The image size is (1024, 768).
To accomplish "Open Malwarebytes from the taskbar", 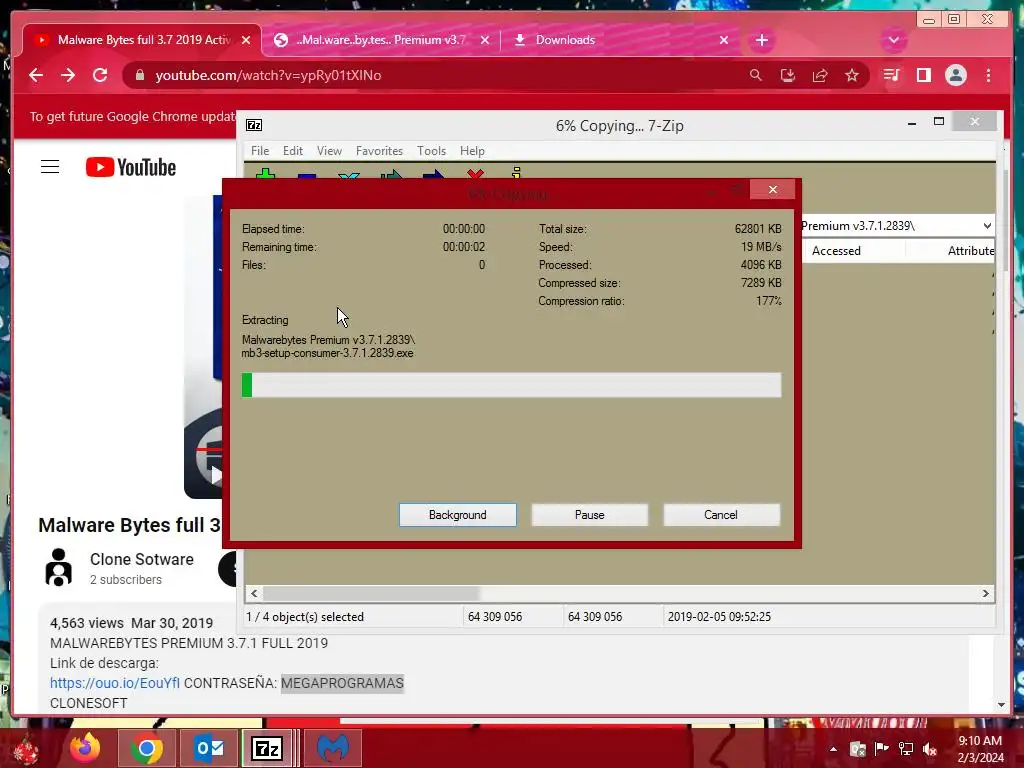I will click(x=333, y=748).
